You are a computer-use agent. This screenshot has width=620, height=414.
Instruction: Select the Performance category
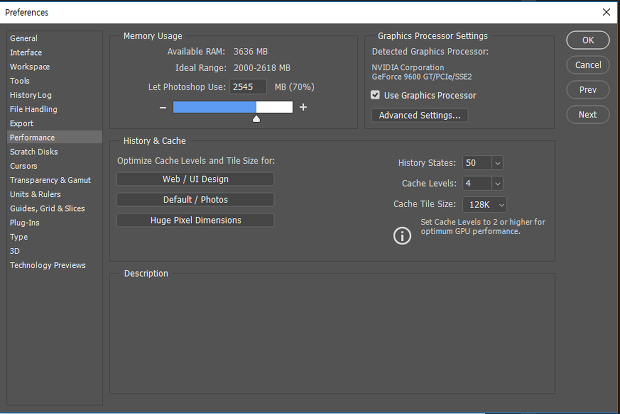click(55, 137)
